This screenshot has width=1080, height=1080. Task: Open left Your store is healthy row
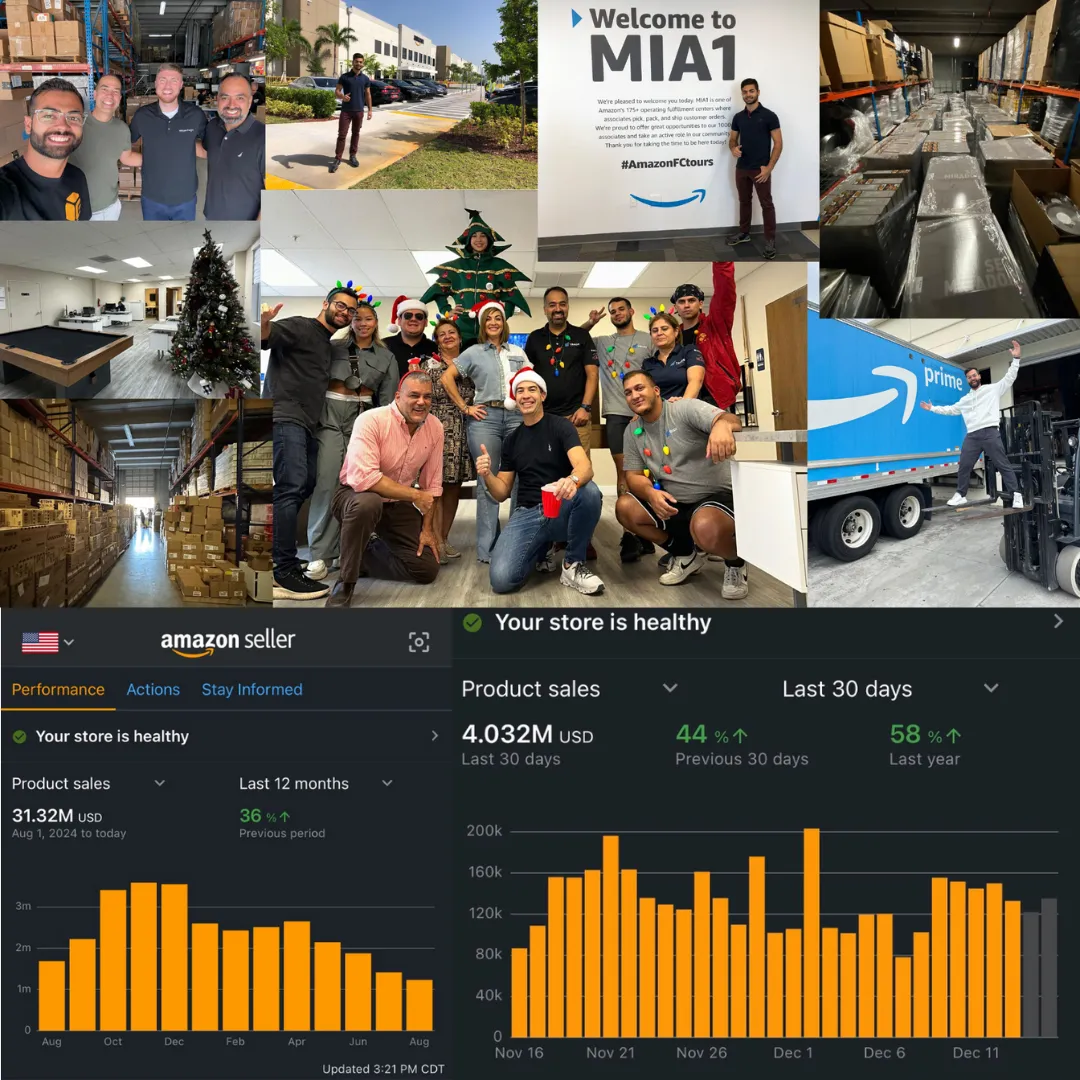[x=226, y=736]
